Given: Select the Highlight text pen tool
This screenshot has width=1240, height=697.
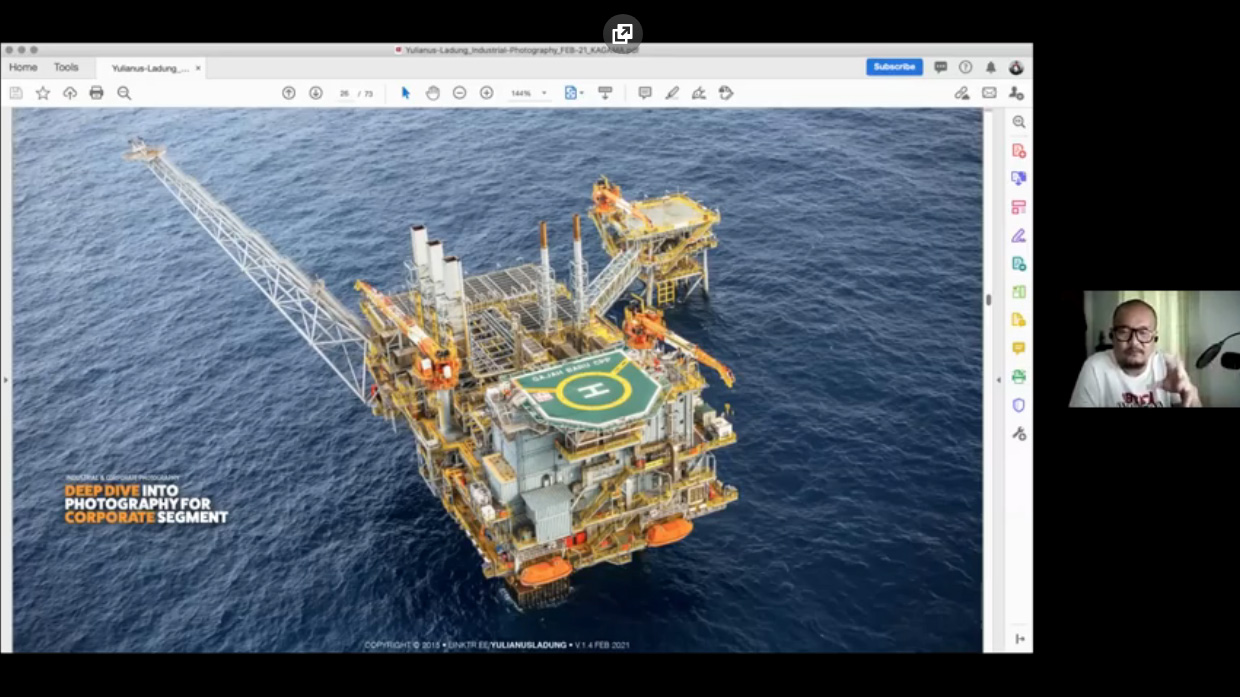Looking at the screenshot, I should pyautogui.click(x=672, y=93).
